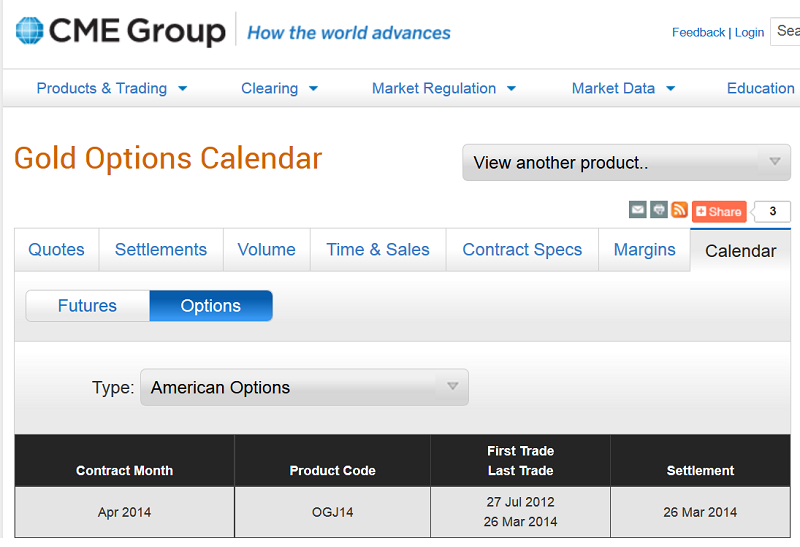800x547 pixels.
Task: Click the Feedback link
Action: [698, 32]
